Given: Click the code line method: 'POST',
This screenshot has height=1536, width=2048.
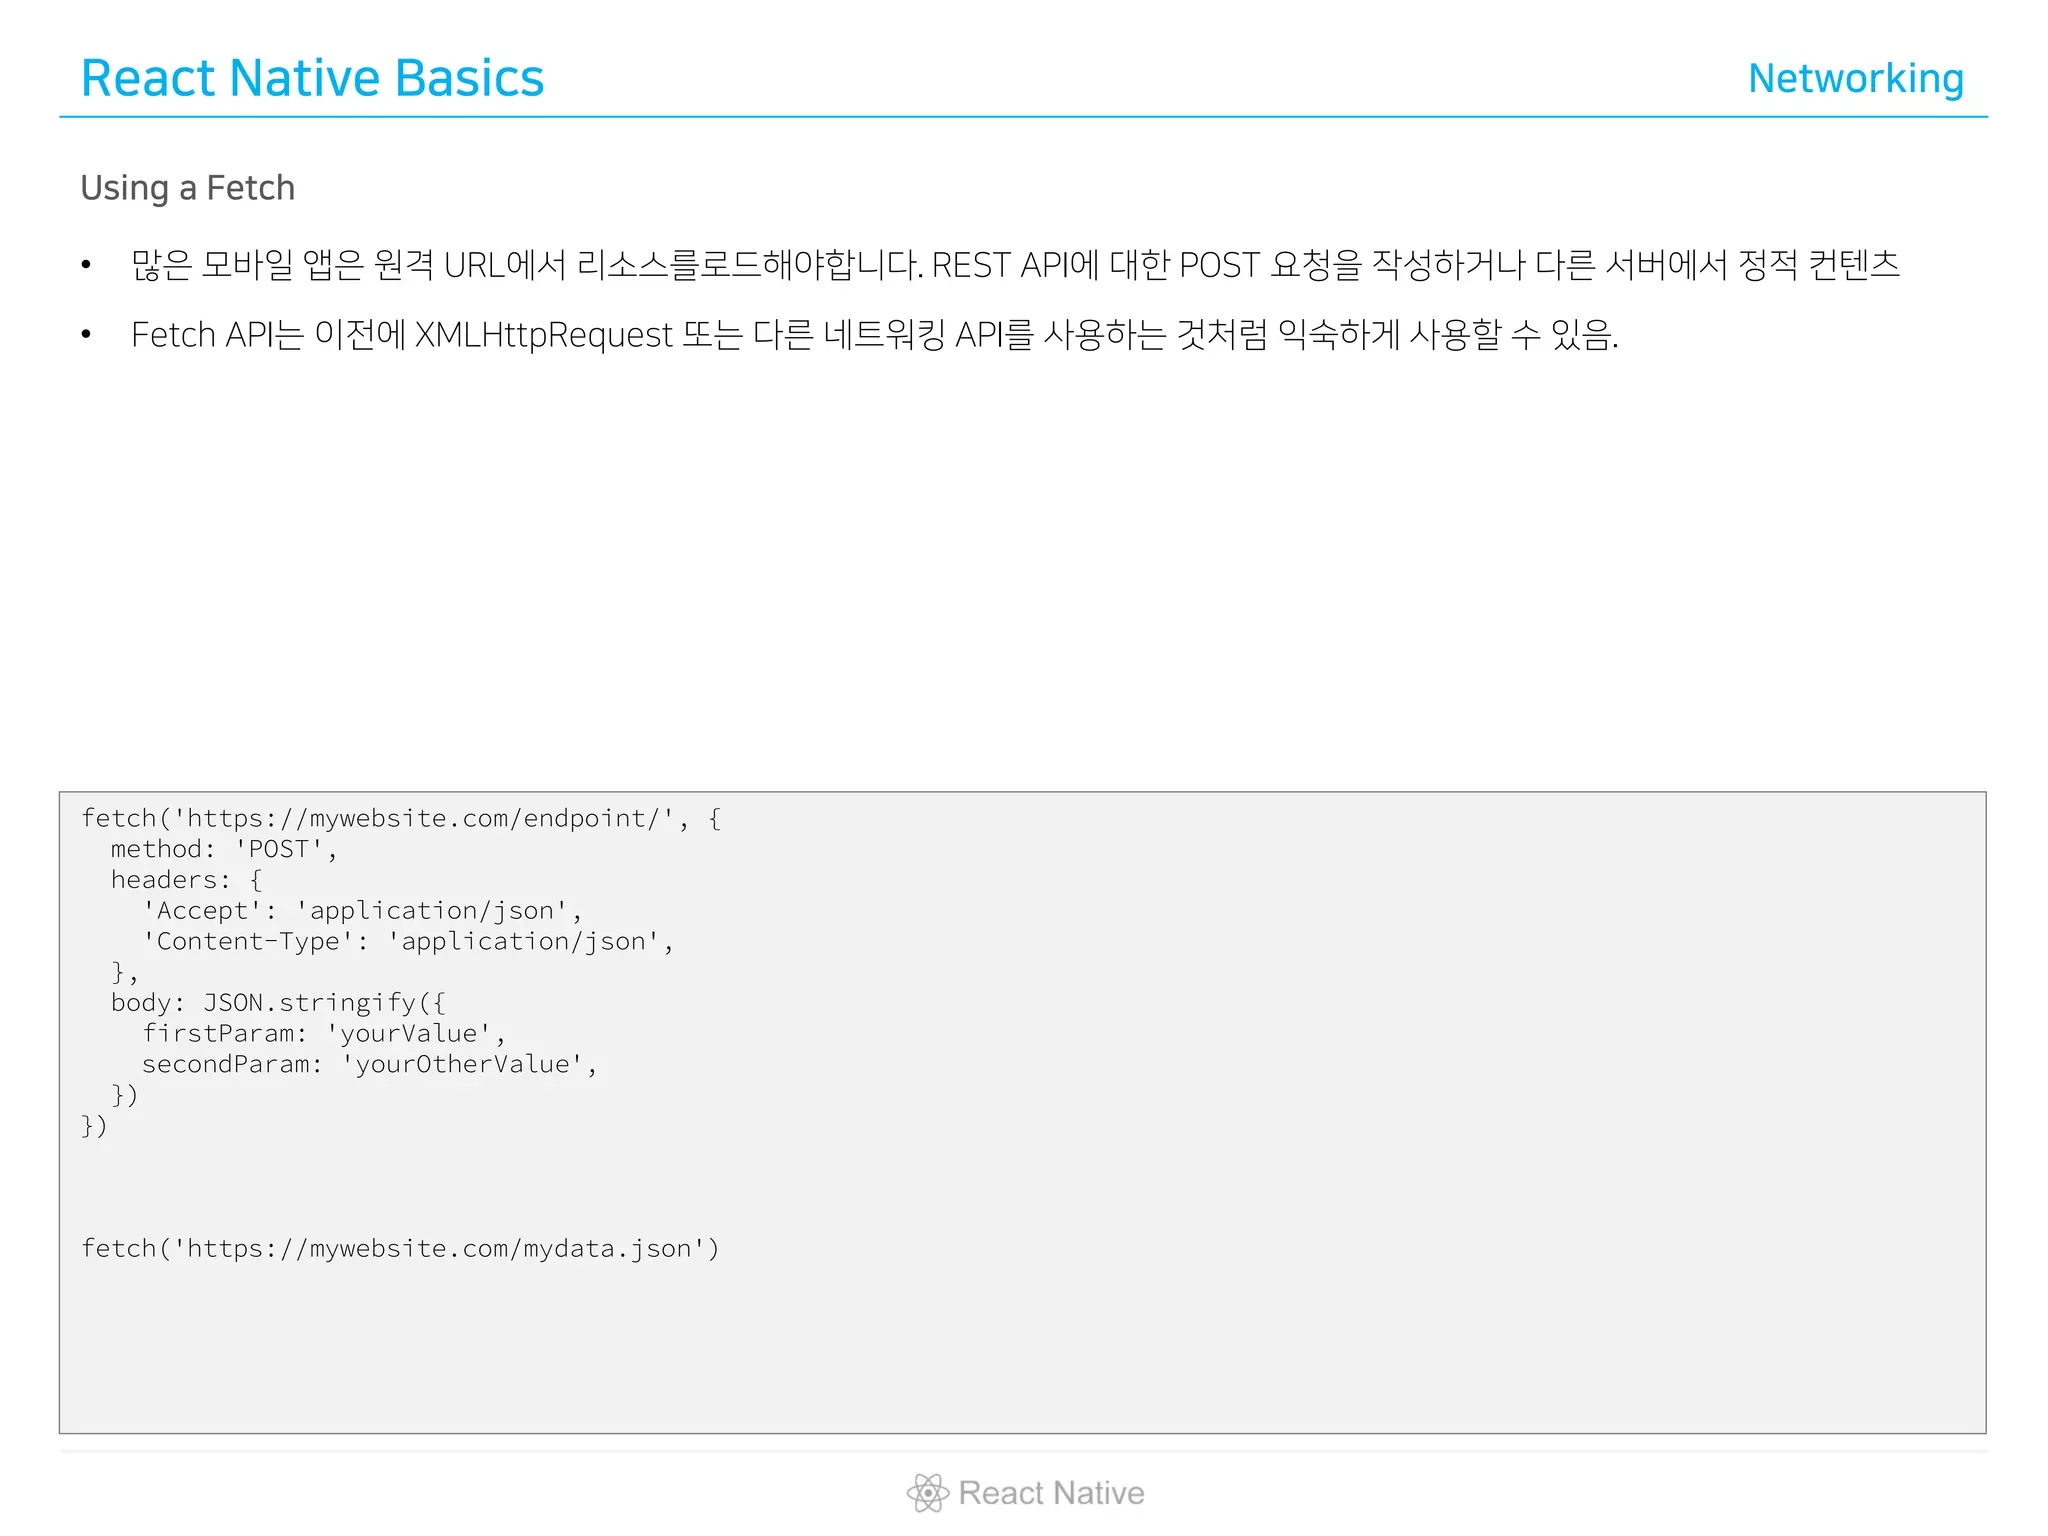Looking at the screenshot, I should (x=224, y=849).
